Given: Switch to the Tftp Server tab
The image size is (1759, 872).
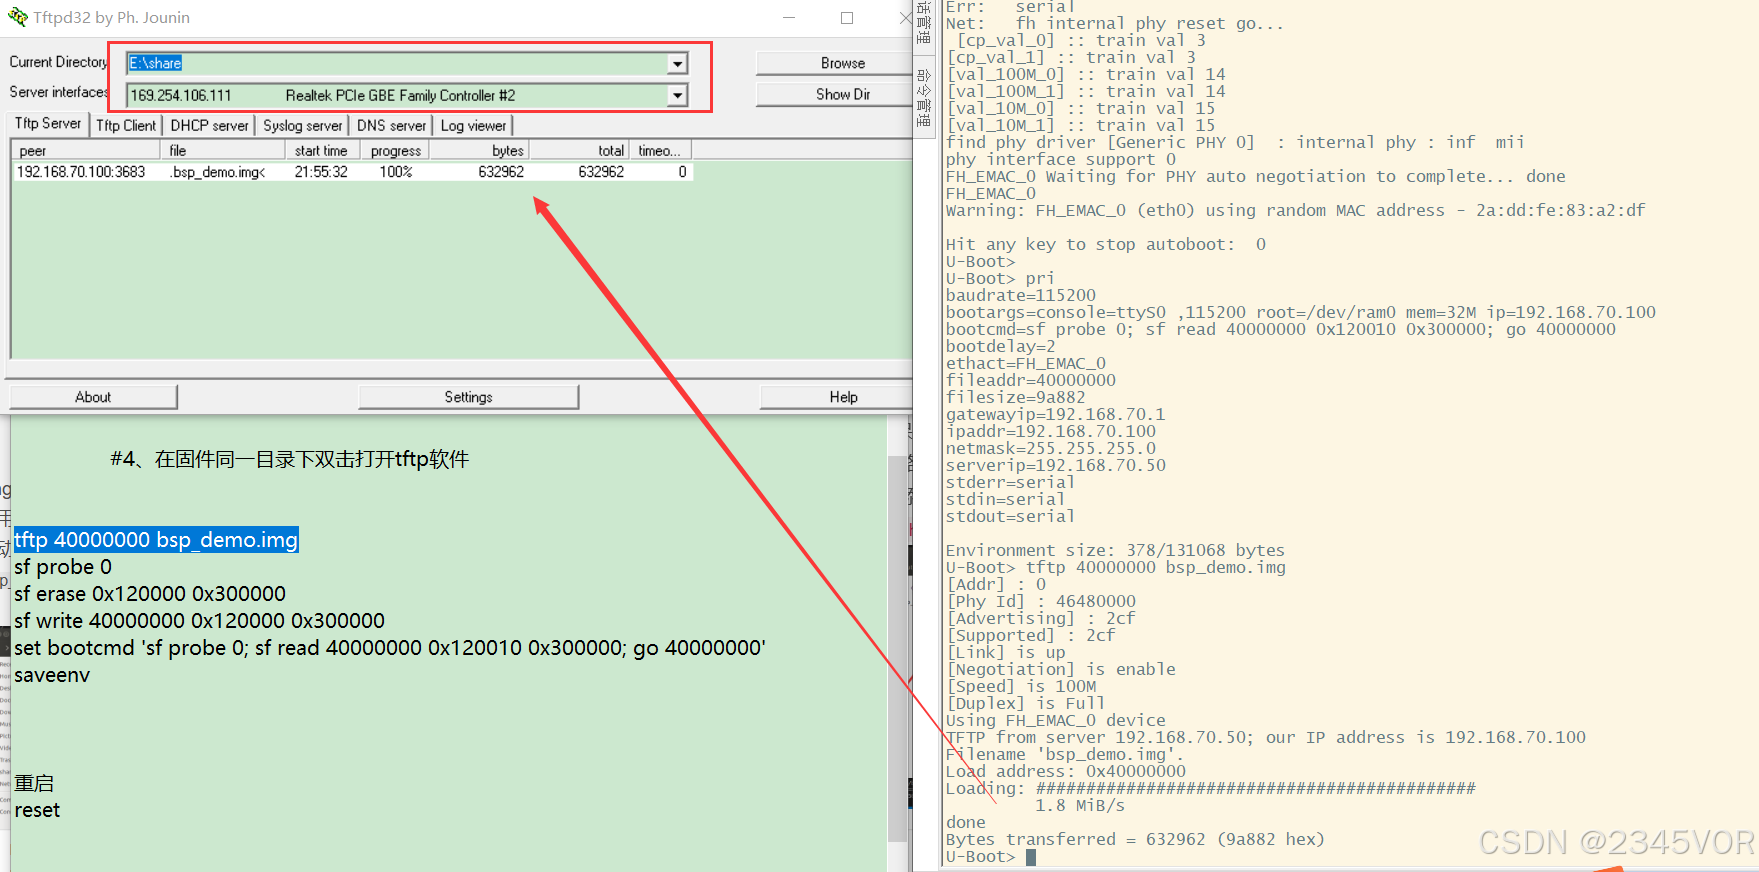Looking at the screenshot, I should (x=48, y=124).
